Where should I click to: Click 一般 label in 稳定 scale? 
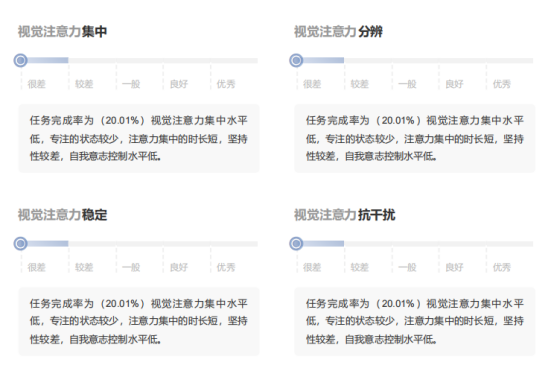pos(131,267)
